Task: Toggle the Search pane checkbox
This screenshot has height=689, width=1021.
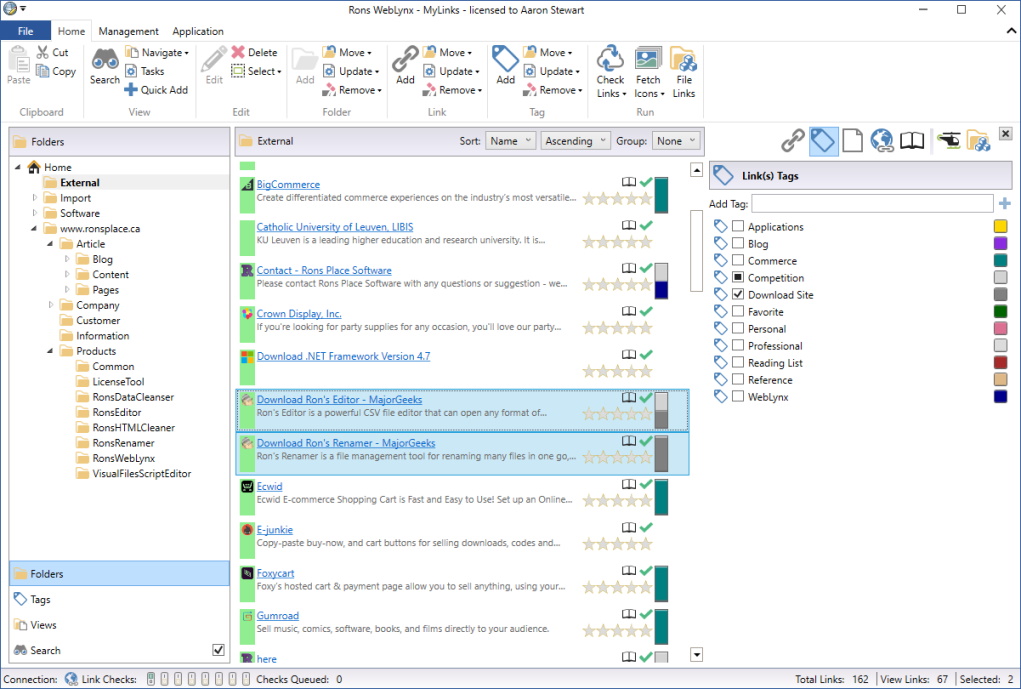Action: [x=218, y=650]
